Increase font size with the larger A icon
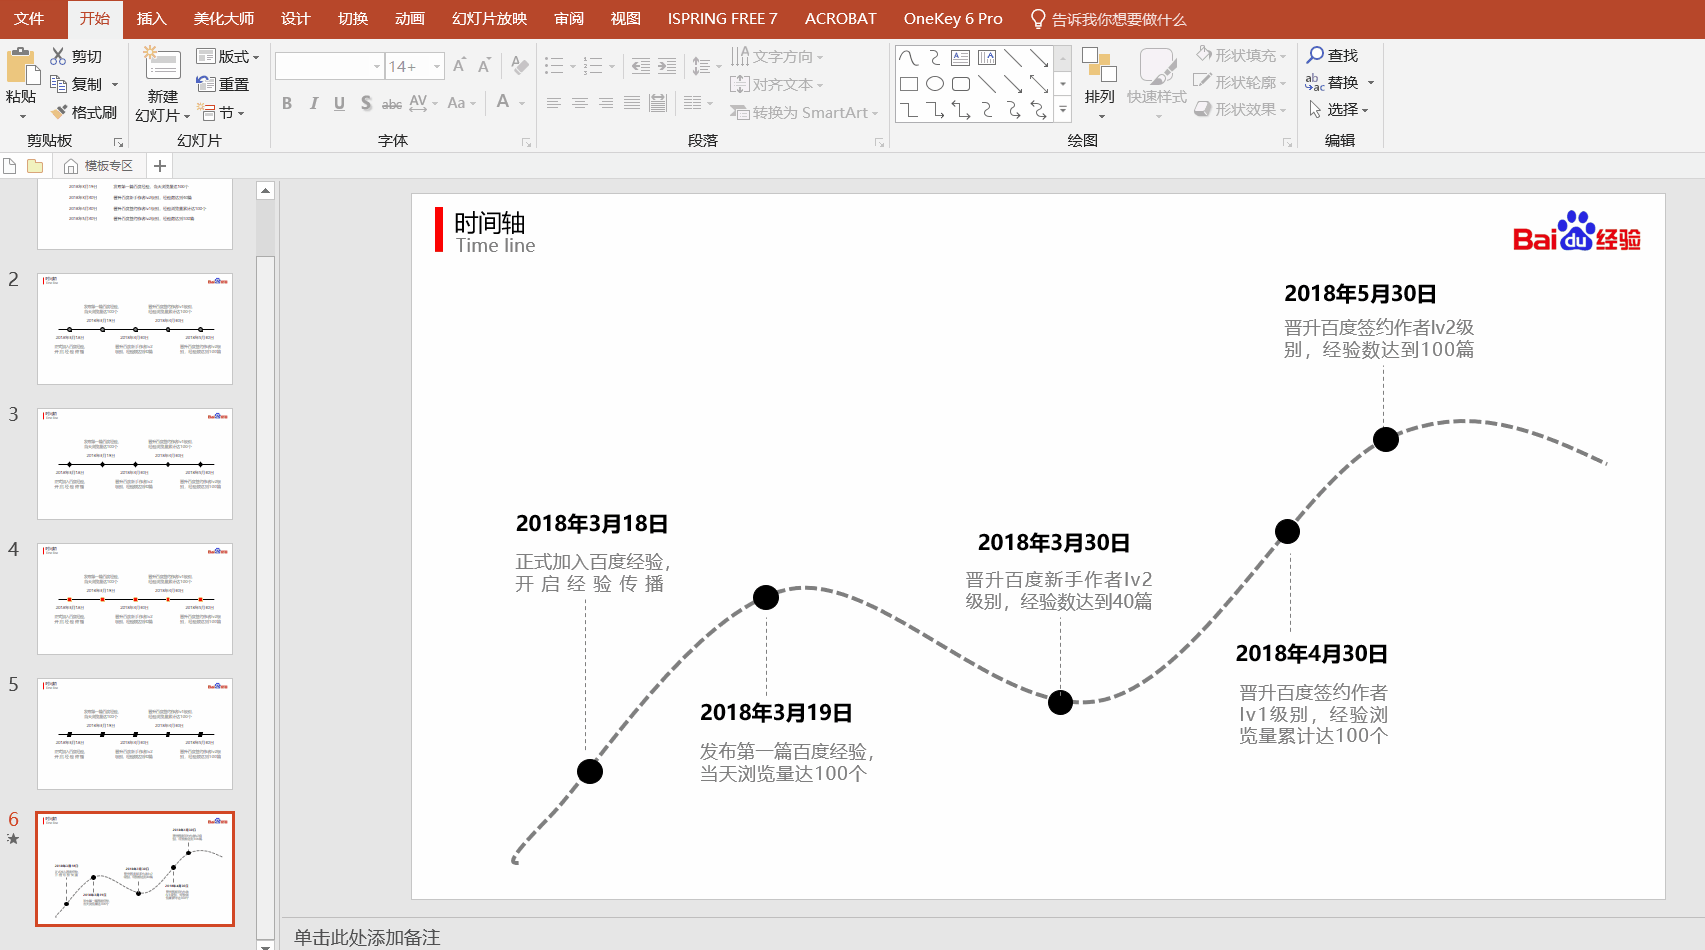 tap(459, 66)
